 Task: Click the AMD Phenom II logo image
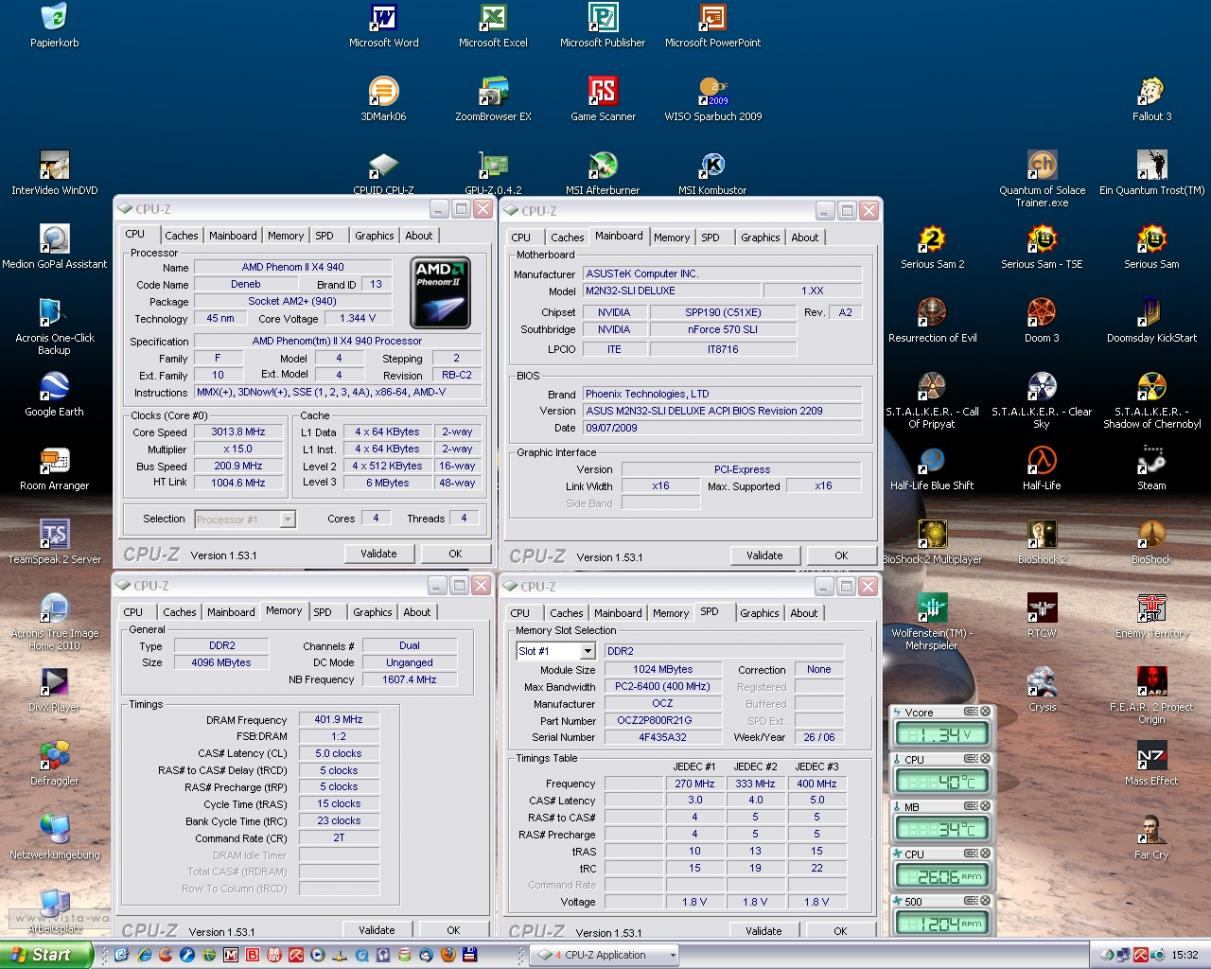tap(441, 292)
